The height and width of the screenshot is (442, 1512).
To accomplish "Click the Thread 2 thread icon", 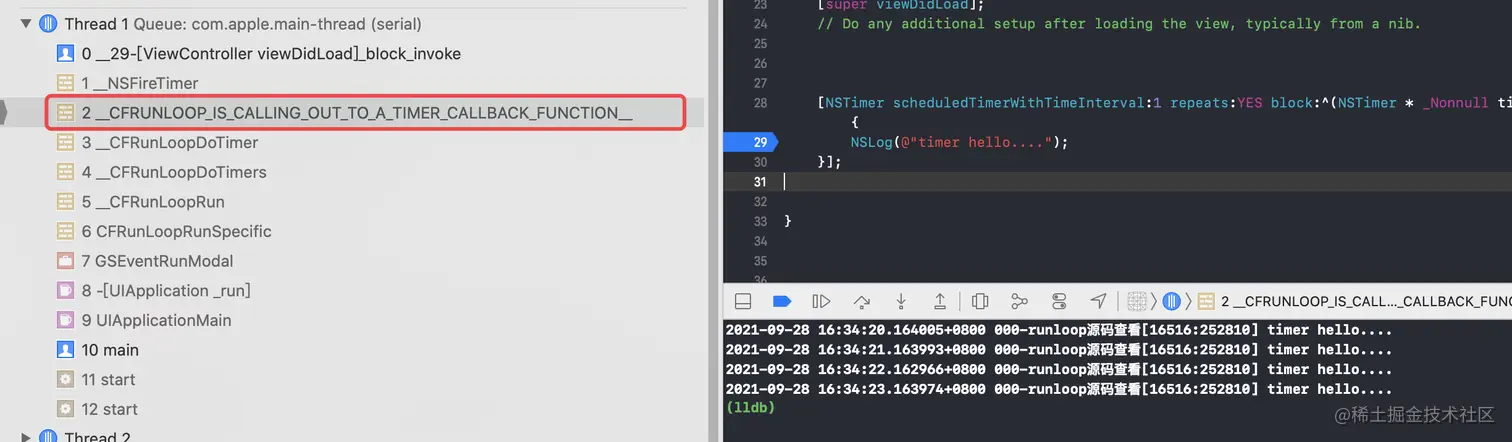I will coord(47,437).
